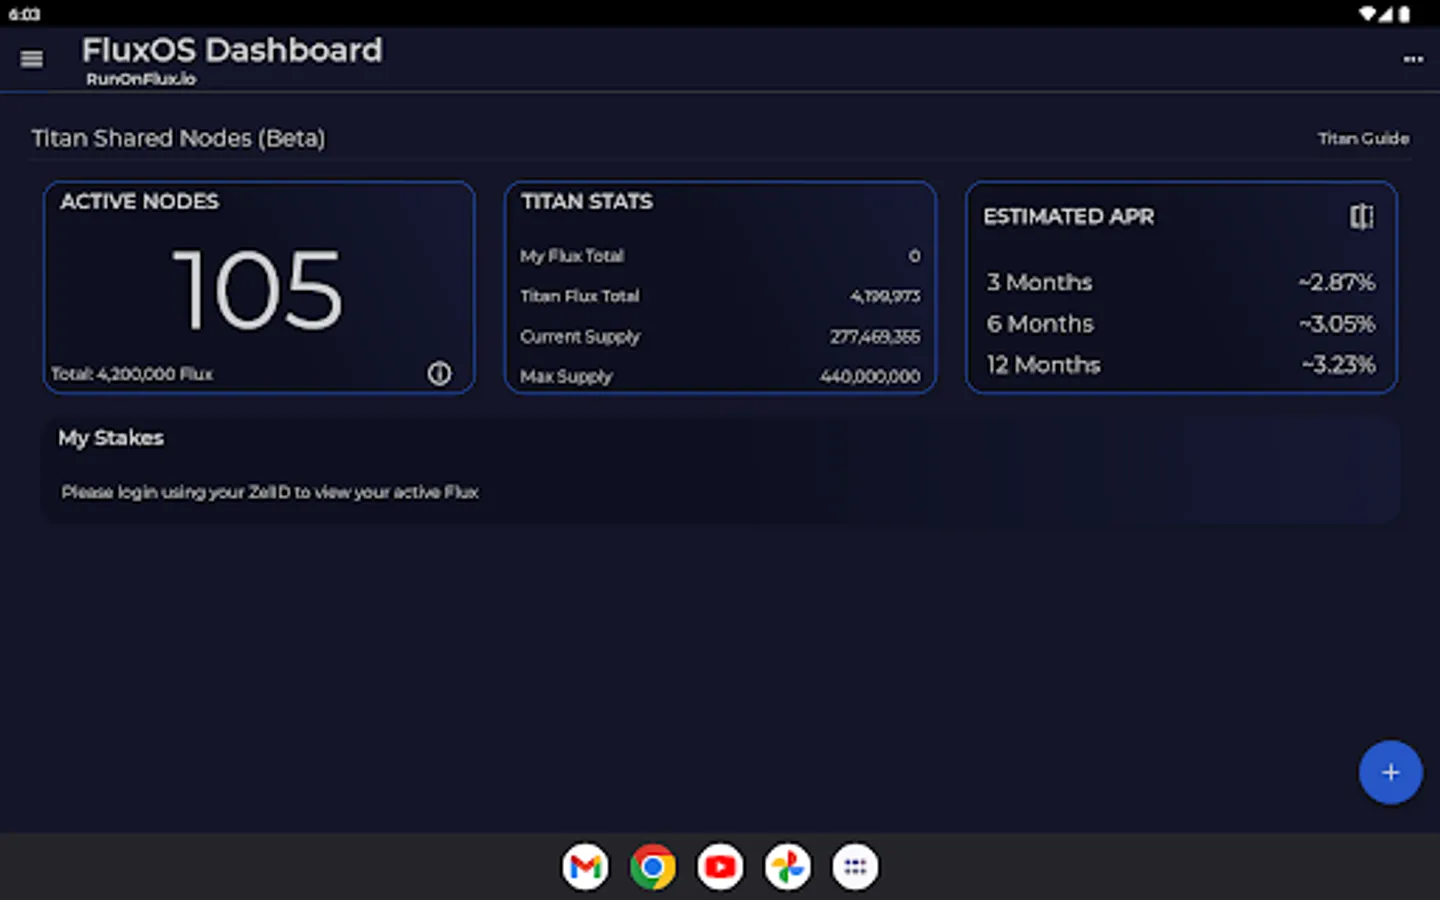The height and width of the screenshot is (900, 1440).
Task: Click the ~3.05% APR value
Action: tap(1337, 324)
